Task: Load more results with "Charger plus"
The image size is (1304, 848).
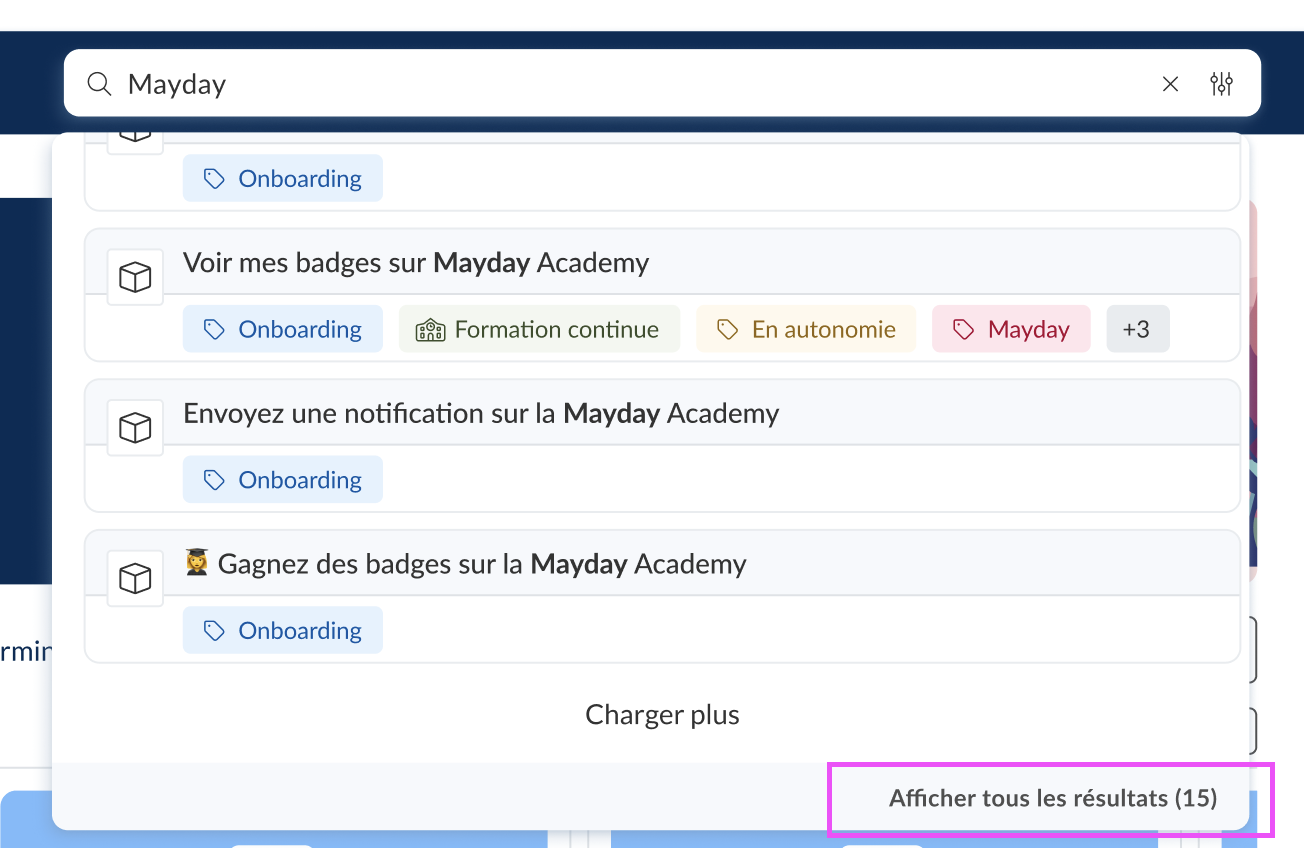Action: 662,715
